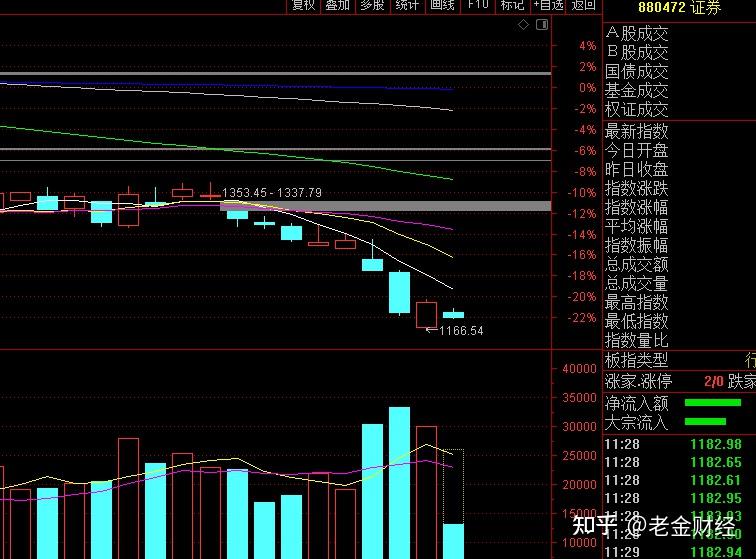
Task: Select the 880472 证券 title
Action: [x=679, y=7]
